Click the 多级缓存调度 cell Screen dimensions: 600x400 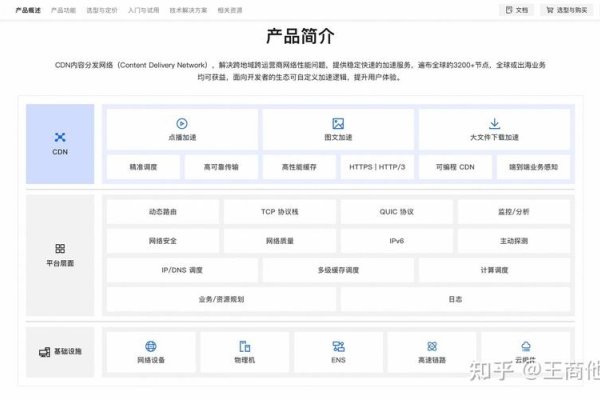point(338,270)
